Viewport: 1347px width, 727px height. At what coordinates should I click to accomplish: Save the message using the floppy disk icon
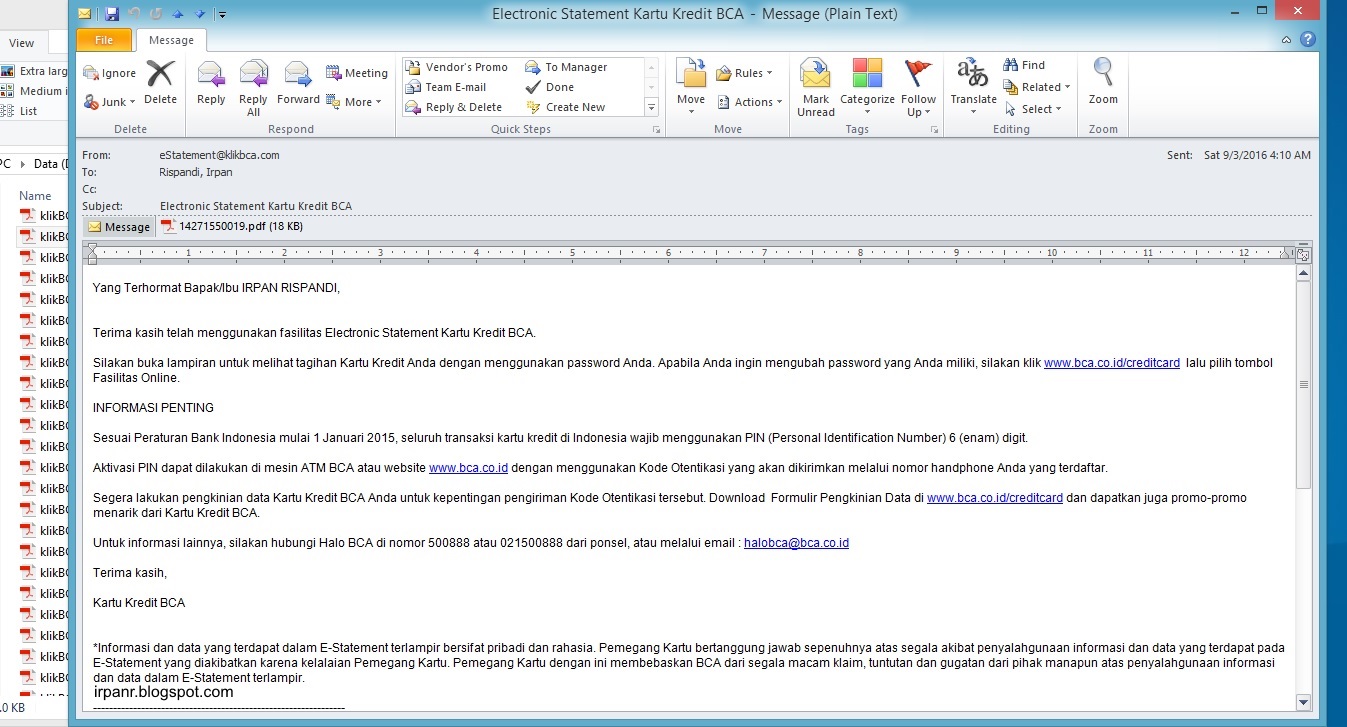(110, 14)
